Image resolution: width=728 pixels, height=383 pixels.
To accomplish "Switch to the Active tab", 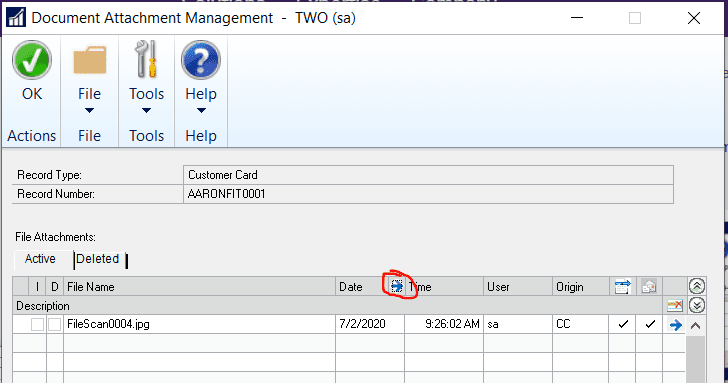I will coord(40,259).
